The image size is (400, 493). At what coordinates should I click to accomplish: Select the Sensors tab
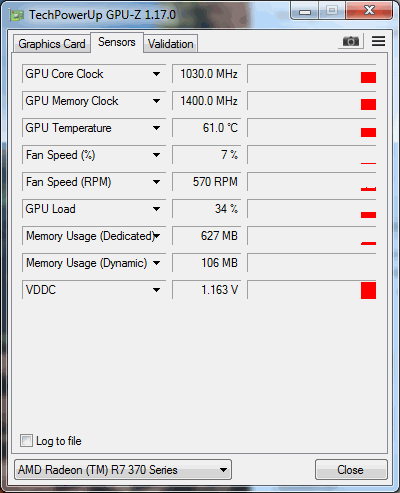(117, 42)
